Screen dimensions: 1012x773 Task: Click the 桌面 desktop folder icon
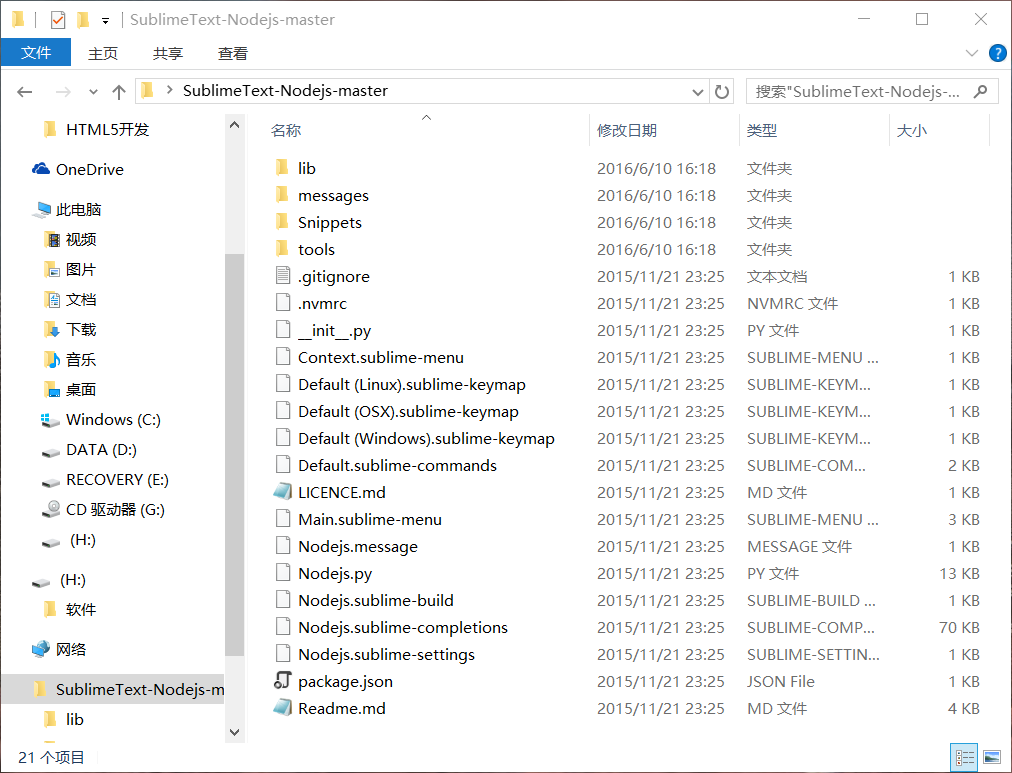(x=52, y=390)
